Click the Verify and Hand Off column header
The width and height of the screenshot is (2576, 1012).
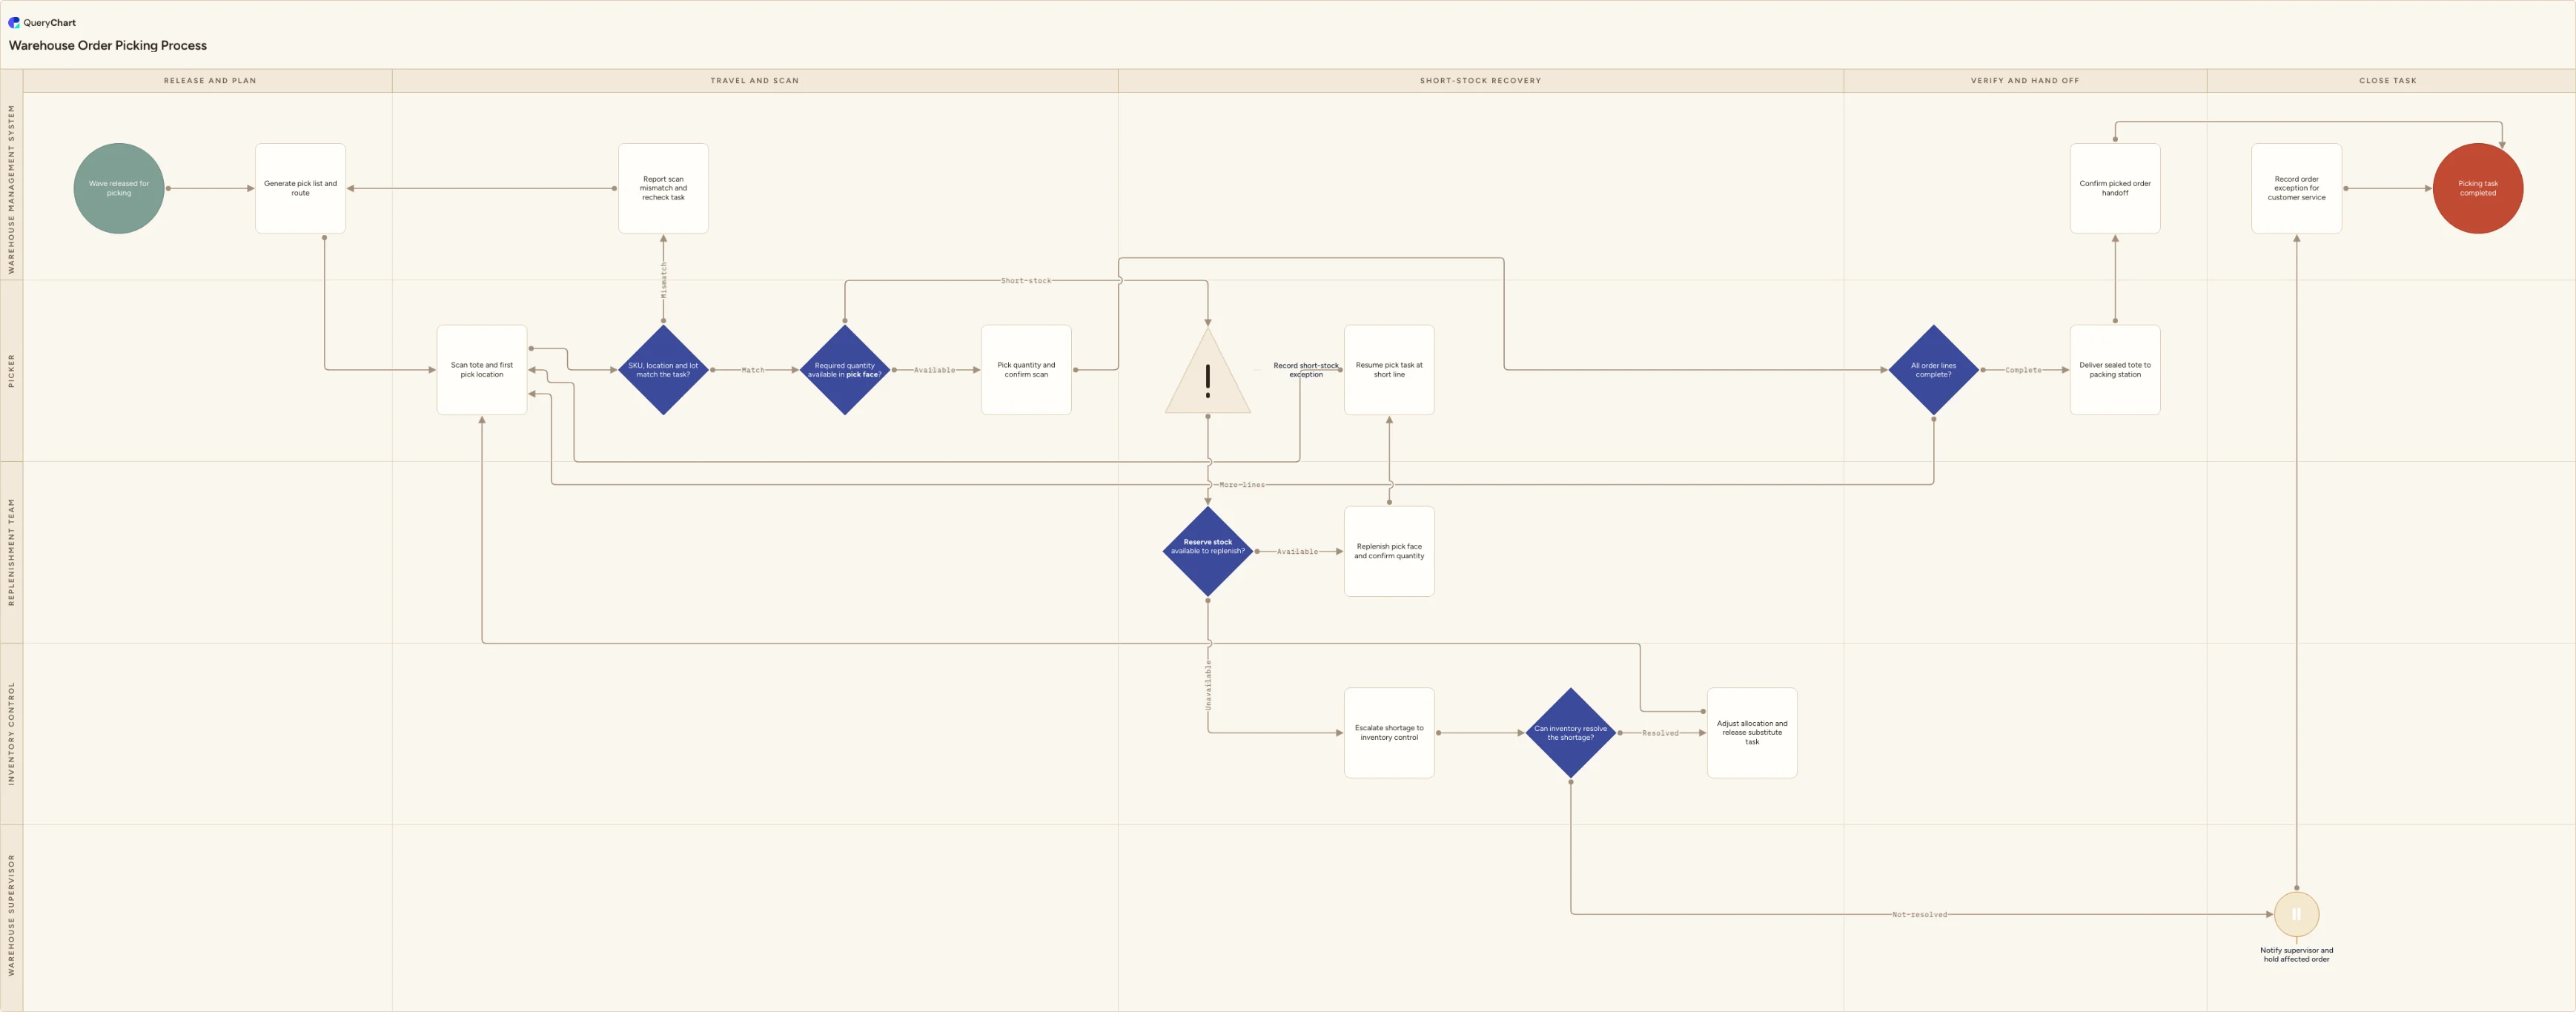coord(2025,81)
